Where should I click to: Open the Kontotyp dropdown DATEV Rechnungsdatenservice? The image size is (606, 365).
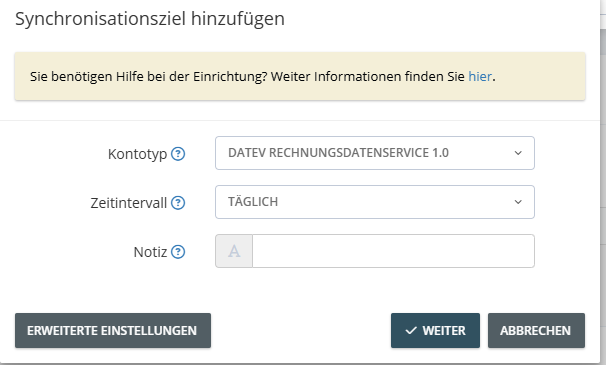(375, 153)
